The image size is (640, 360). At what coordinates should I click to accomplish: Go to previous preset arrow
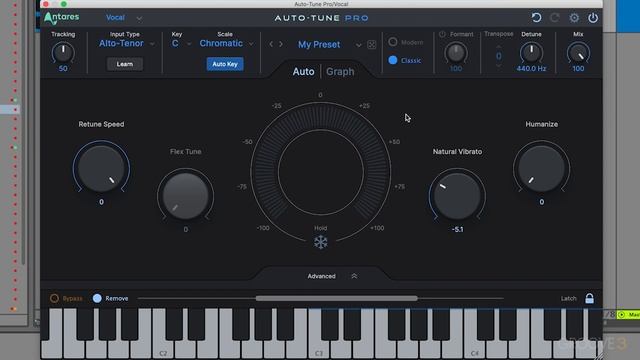point(271,44)
